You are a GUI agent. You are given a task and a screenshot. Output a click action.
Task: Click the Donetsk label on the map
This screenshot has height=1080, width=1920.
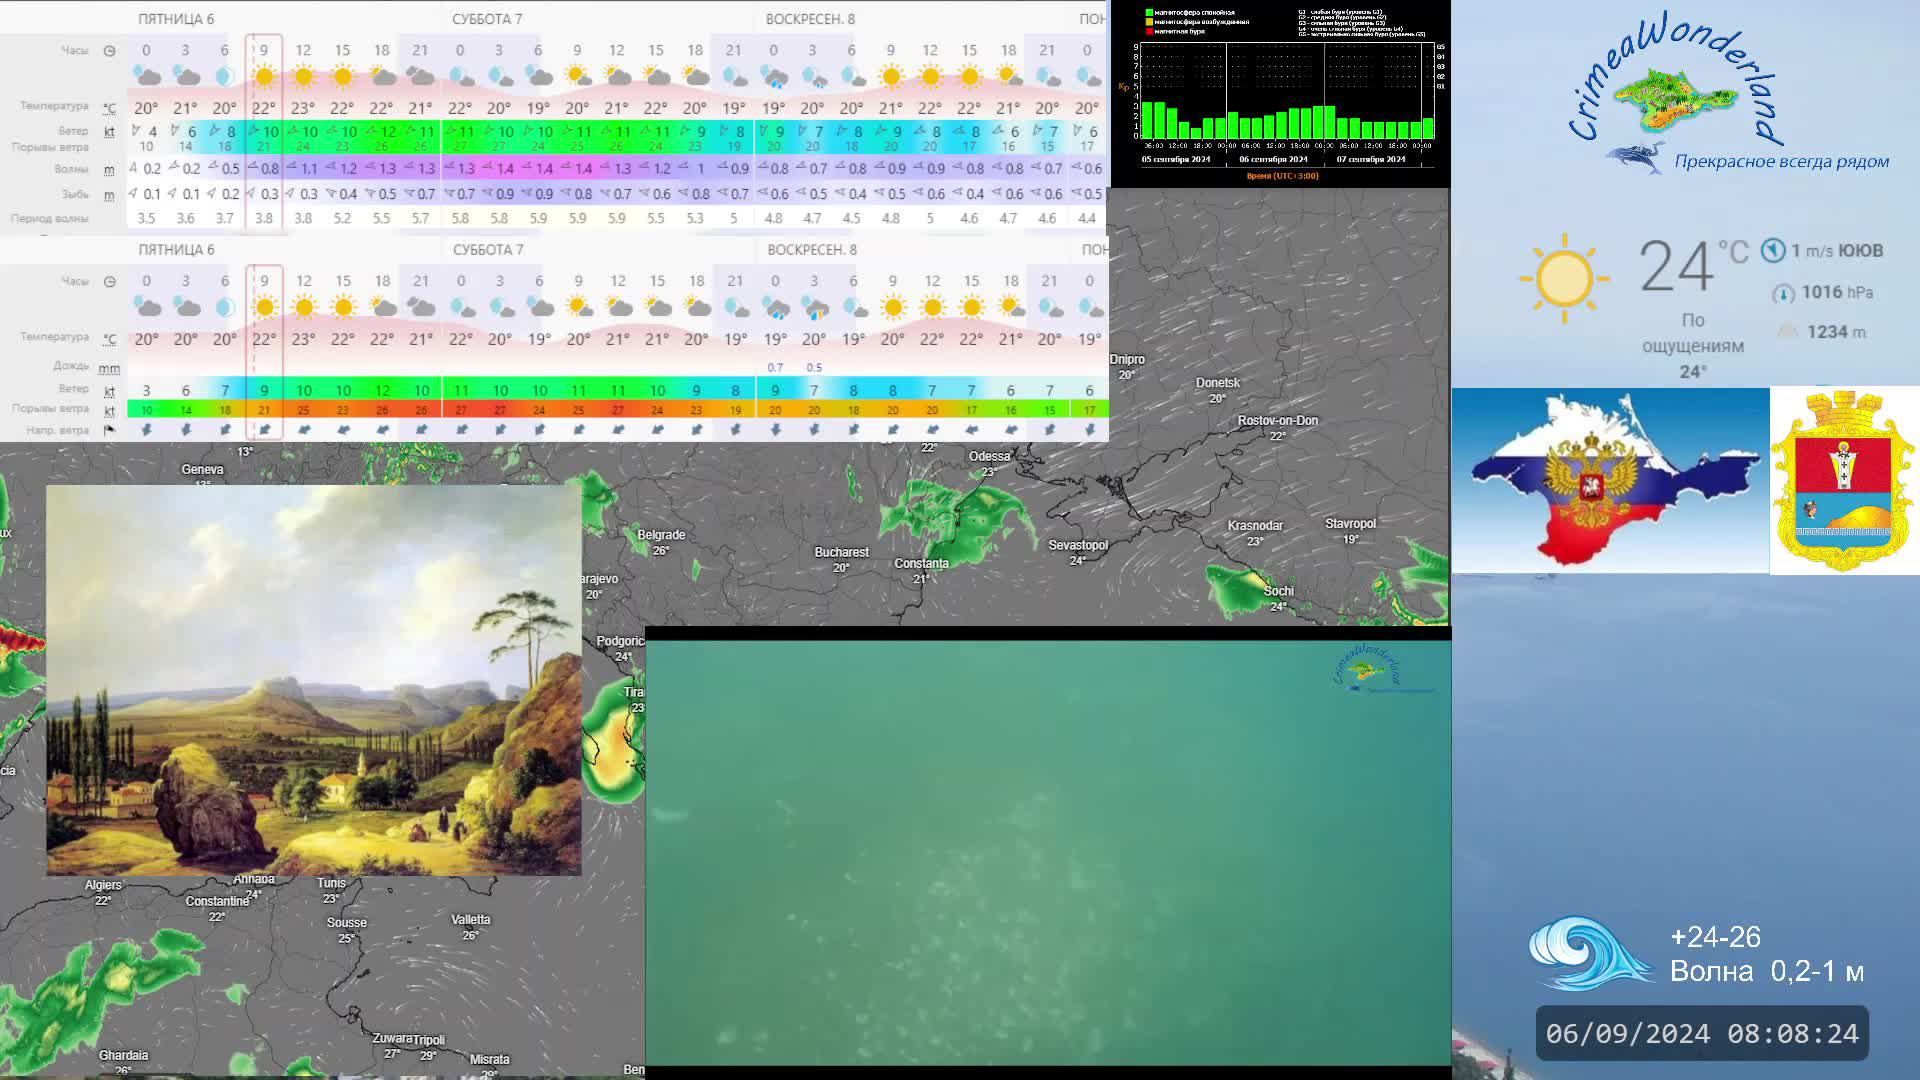(1218, 383)
